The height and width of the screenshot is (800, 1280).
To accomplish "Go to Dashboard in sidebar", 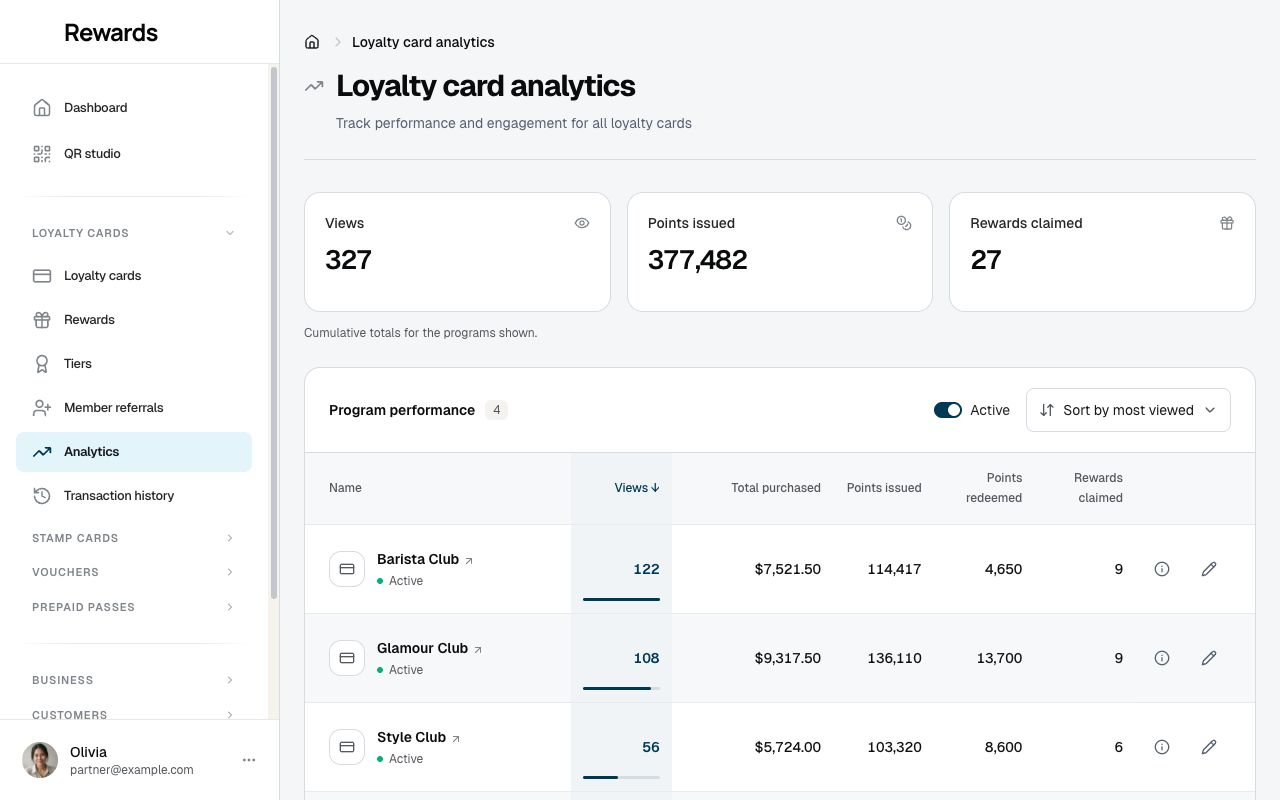I will point(134,108).
